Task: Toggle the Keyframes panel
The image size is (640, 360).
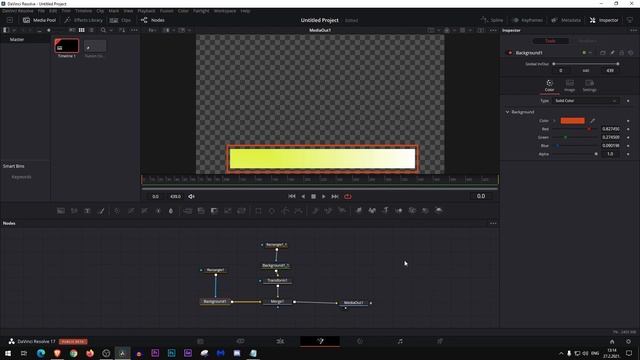Action: pos(528,20)
